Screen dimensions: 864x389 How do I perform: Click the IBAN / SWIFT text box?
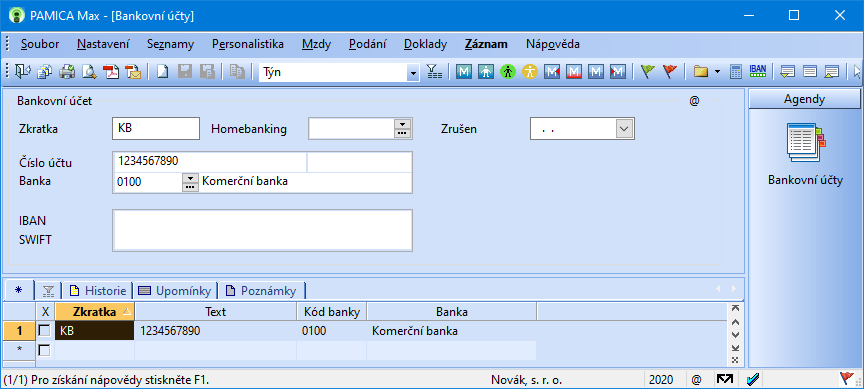(x=262, y=230)
